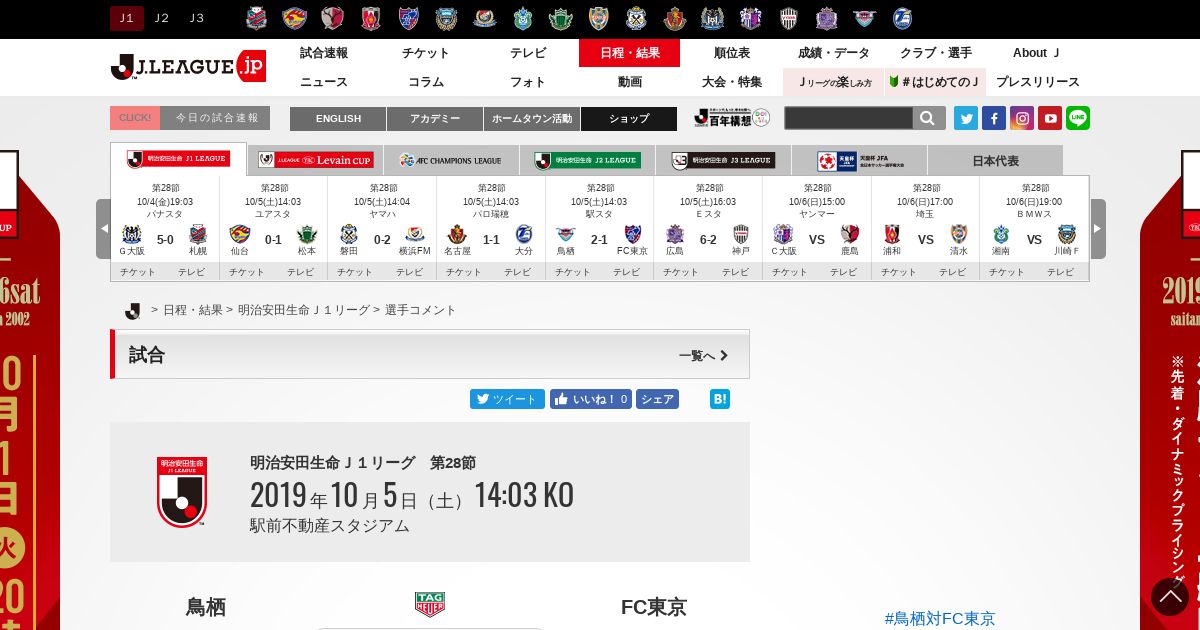Open the プレスリリース menu item
Screen dimensions: 1200x630
pos(1038,82)
